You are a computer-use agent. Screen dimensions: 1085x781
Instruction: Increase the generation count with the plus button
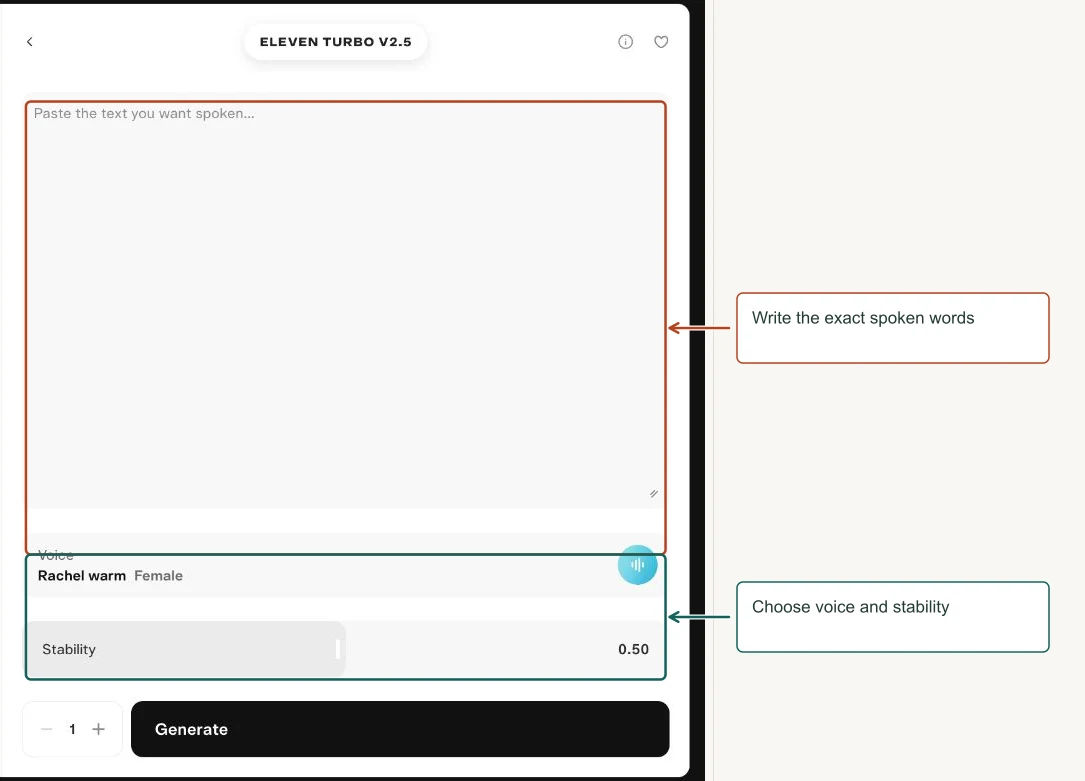coord(98,729)
